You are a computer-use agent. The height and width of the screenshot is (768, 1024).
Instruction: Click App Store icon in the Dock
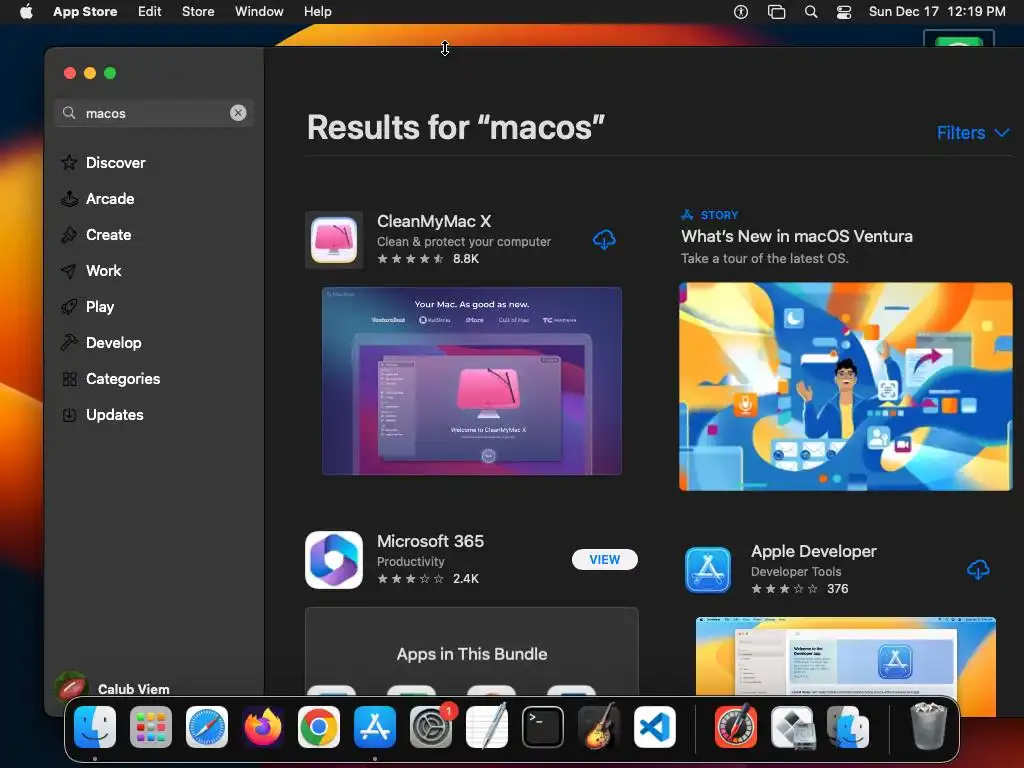(375, 727)
